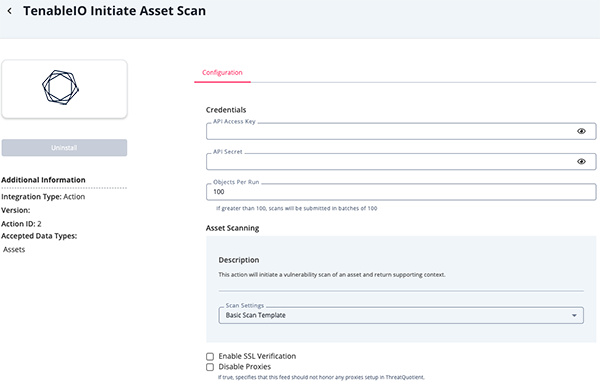Screen dimensions: 600x387
Task: Open the Scan Settings dropdown
Action: pyautogui.click(x=401, y=315)
